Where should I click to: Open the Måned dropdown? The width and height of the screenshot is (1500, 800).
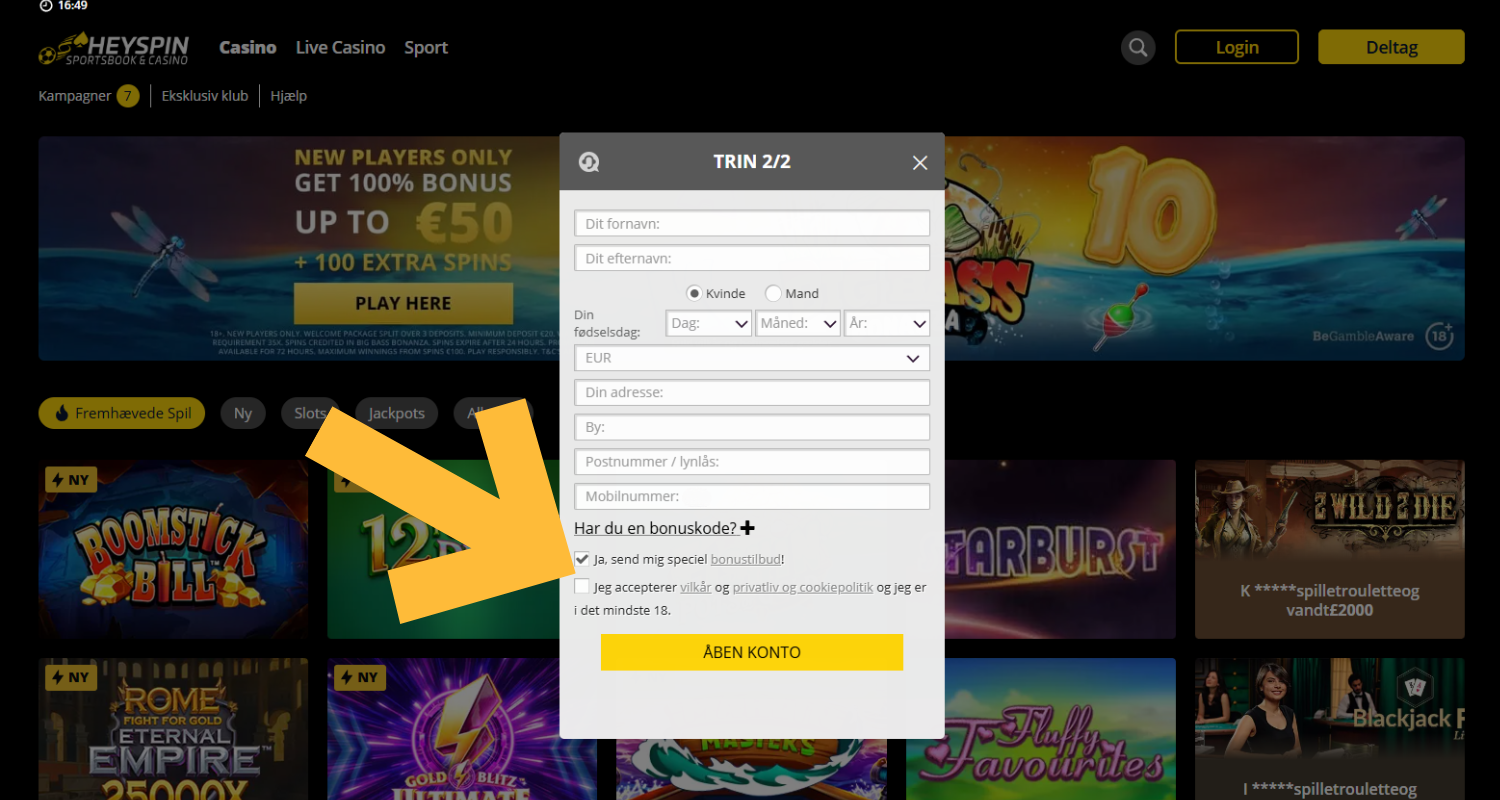[x=798, y=323]
